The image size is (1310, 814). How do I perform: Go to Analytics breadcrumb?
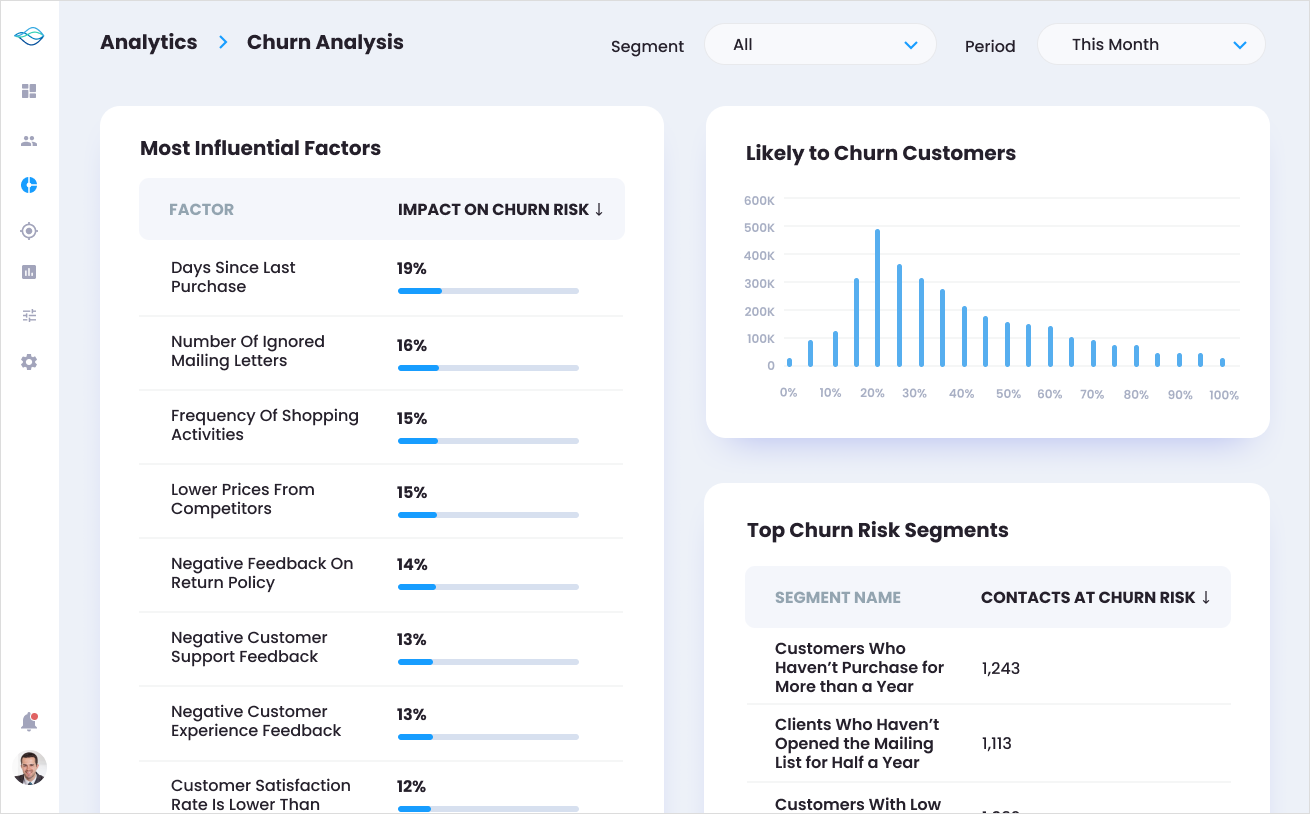[149, 42]
